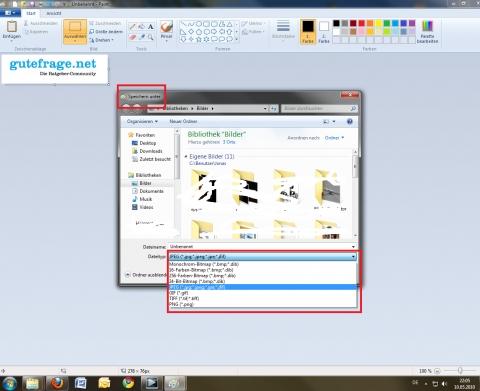Open Palette bearbeiten color editor

427,32
